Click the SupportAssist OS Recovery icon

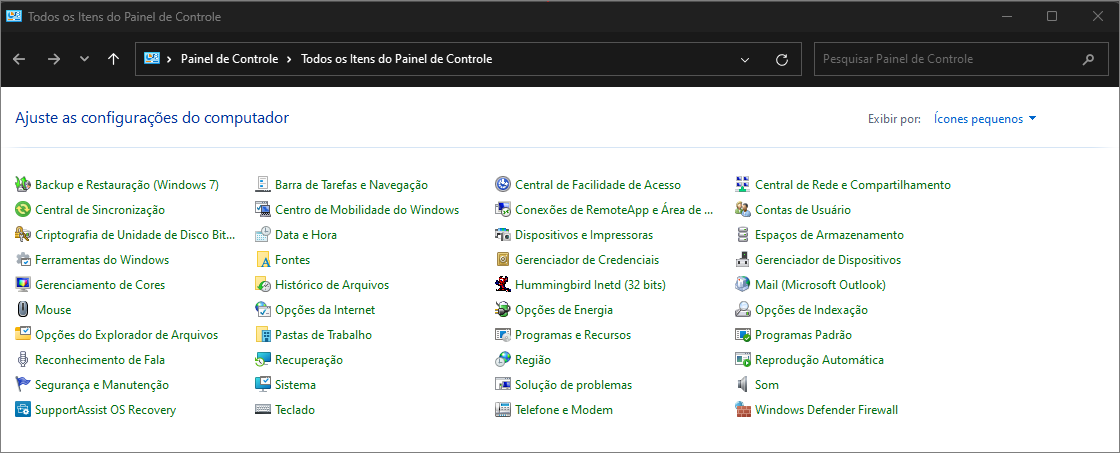[x=23, y=410]
